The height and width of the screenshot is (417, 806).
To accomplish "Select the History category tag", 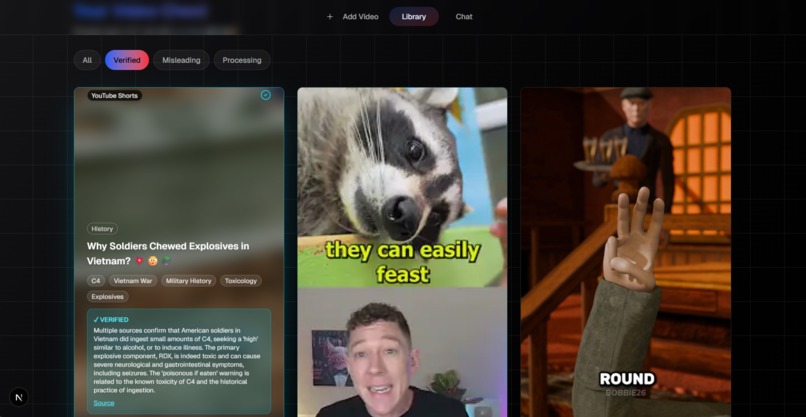I will (x=102, y=229).
